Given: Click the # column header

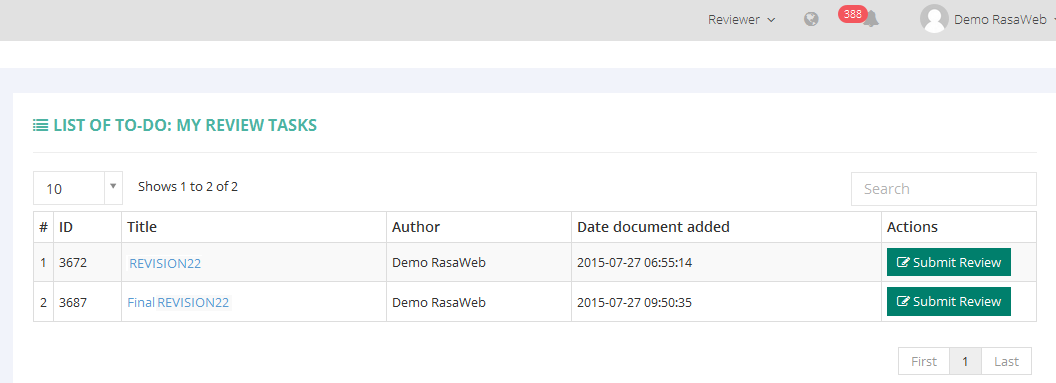Looking at the screenshot, I should point(43,227).
